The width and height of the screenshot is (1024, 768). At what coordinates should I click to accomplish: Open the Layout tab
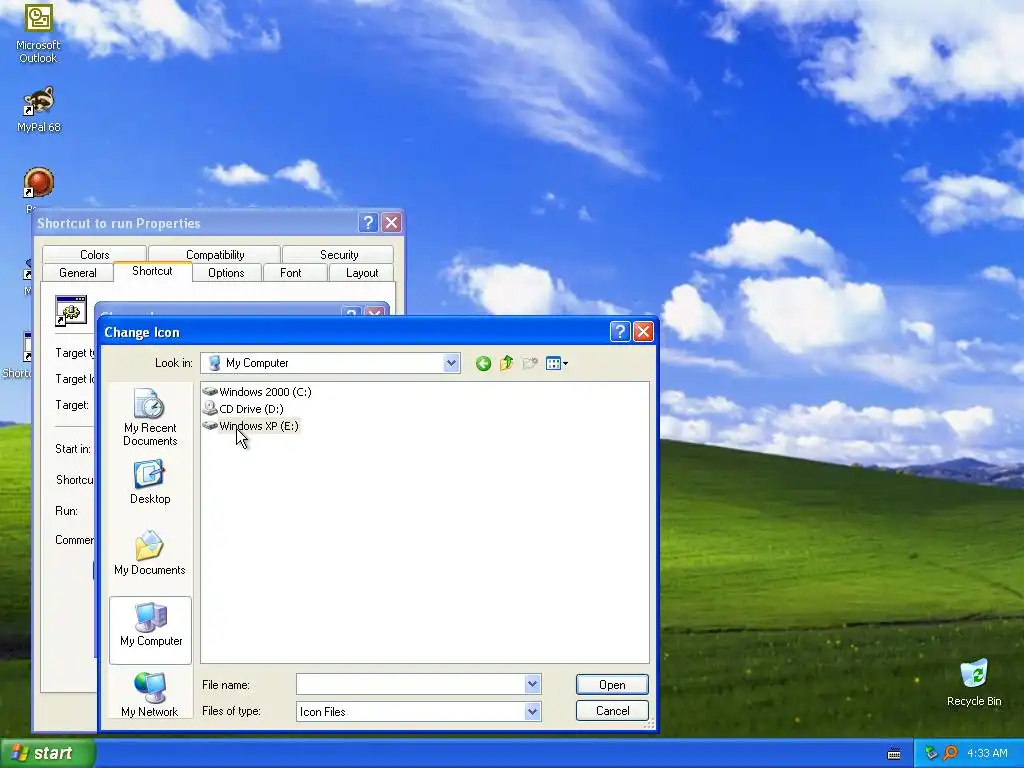point(362,272)
